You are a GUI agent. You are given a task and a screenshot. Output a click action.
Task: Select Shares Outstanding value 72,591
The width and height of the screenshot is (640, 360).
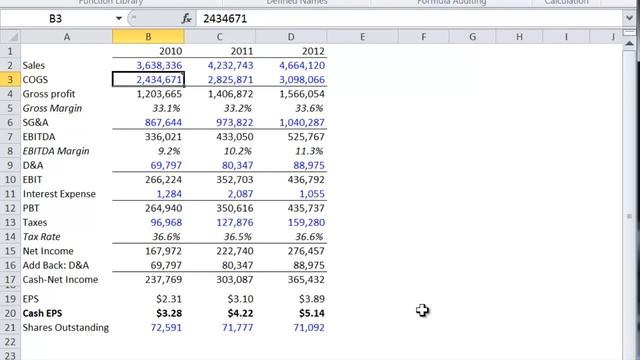point(148,327)
